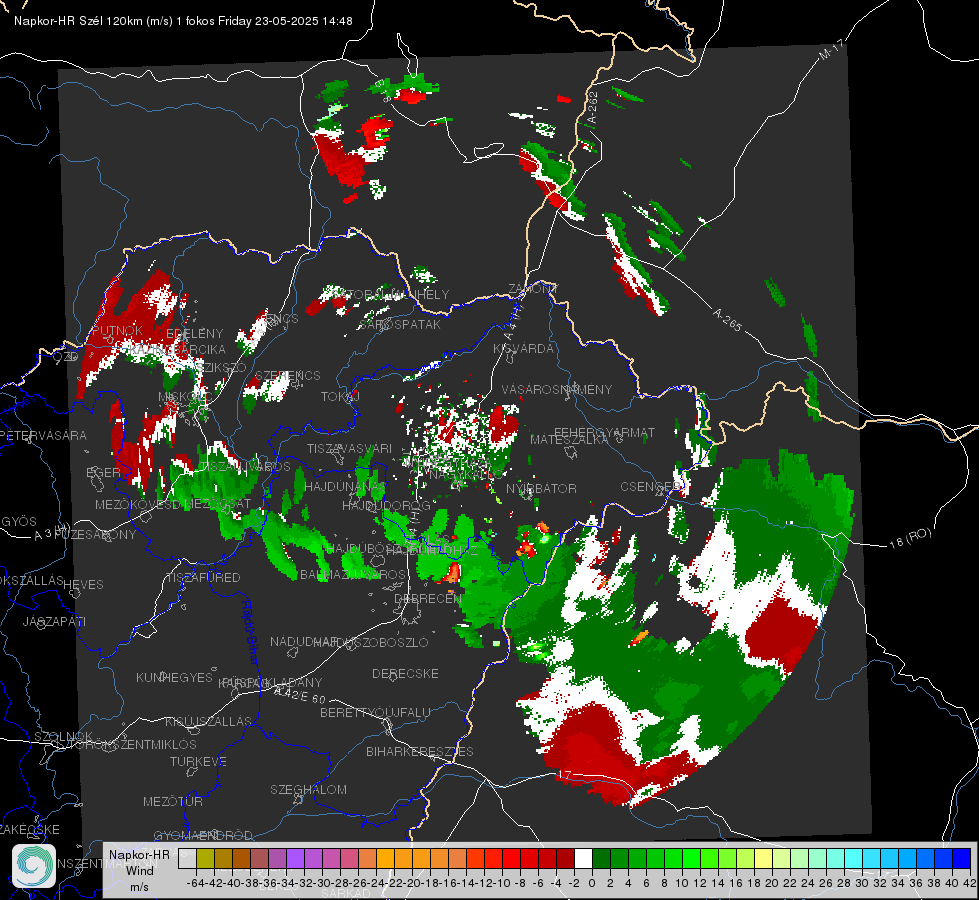
Task: Select the TOKAJ town label
Action: pos(340,397)
